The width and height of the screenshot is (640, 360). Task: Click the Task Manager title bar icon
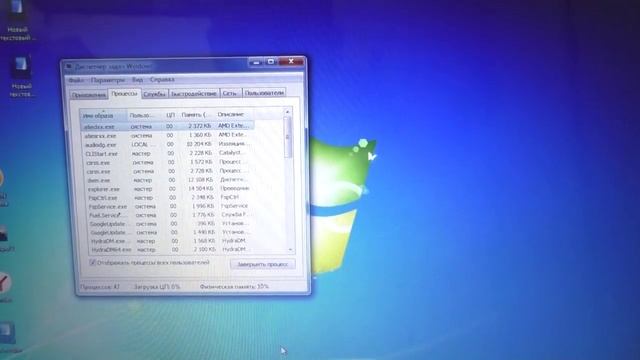click(x=69, y=66)
